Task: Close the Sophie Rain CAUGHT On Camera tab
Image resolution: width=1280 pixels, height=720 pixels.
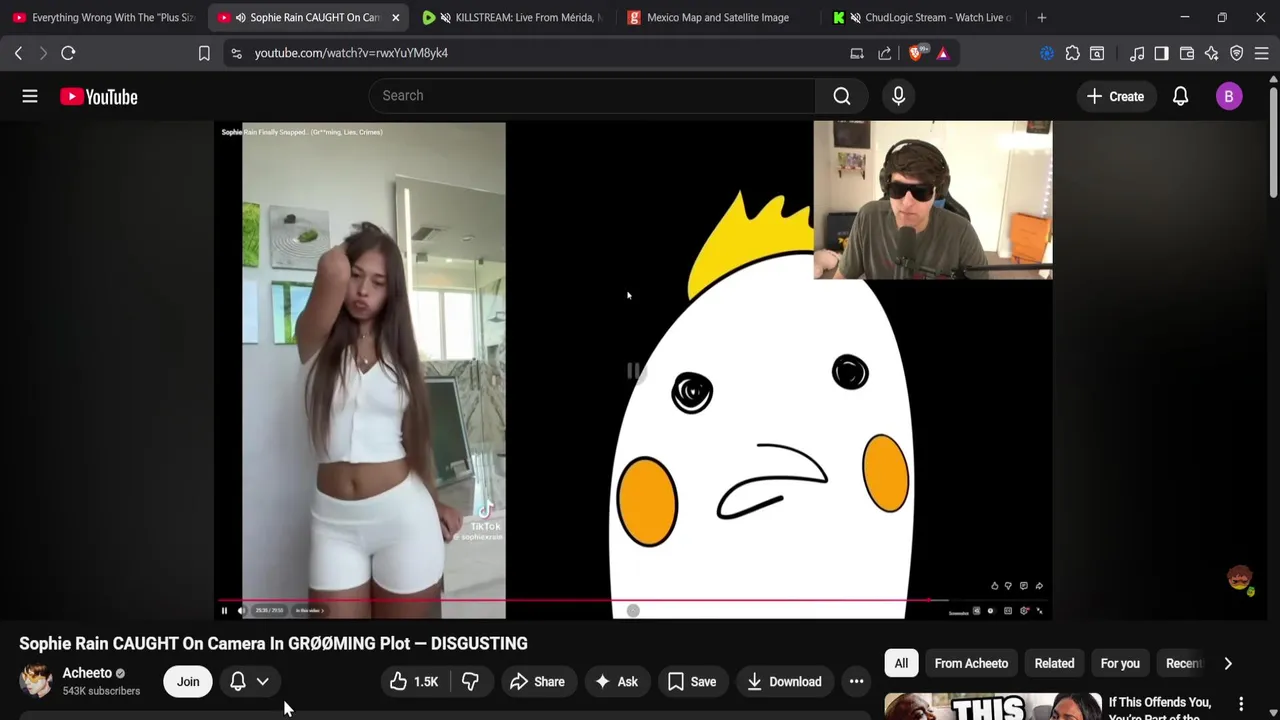Action: (x=395, y=17)
